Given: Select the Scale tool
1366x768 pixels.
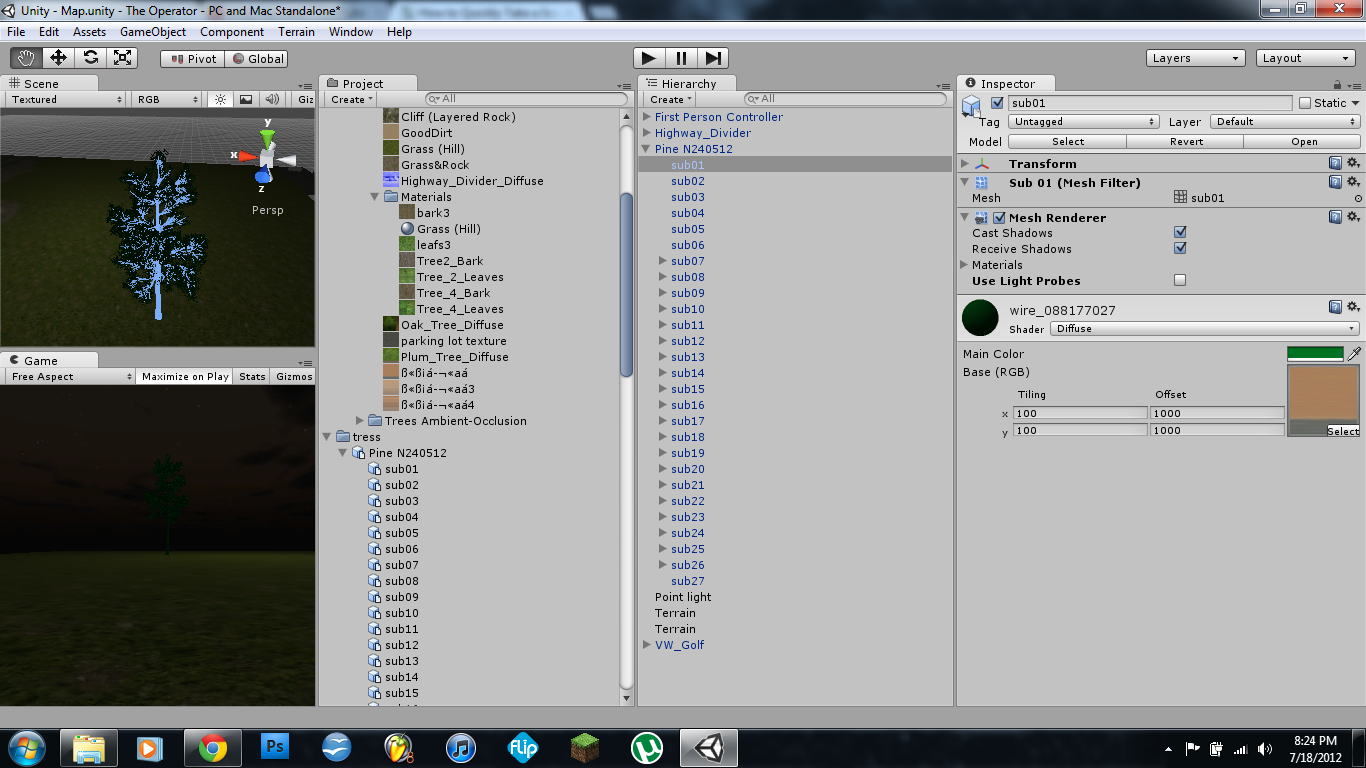Looking at the screenshot, I should 122,58.
